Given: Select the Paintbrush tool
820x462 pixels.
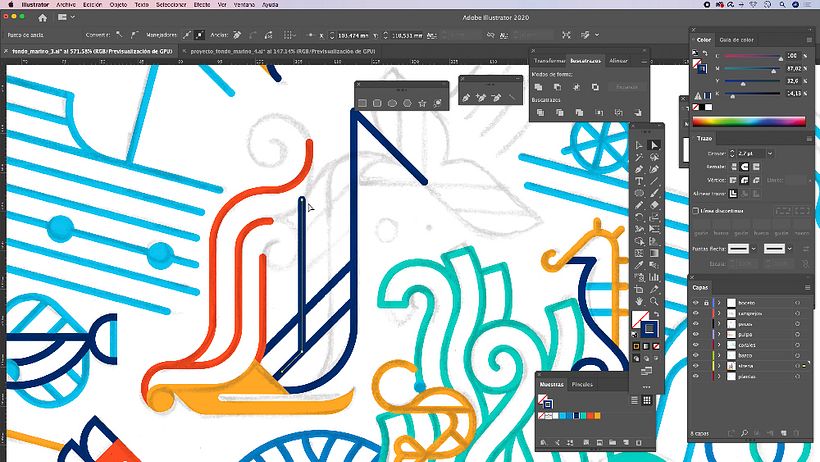Looking at the screenshot, I should click(654, 193).
